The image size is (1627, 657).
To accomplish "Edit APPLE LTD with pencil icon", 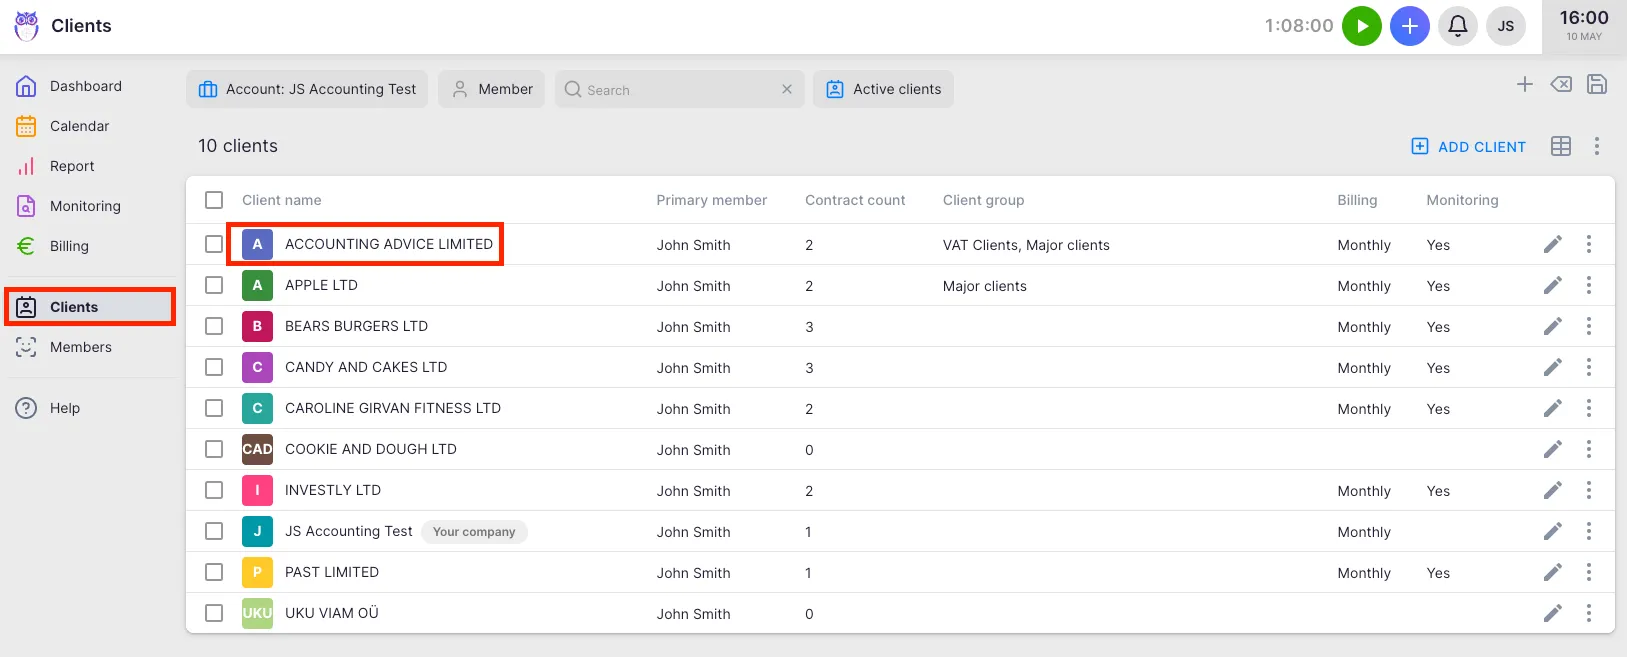I will coord(1552,286).
